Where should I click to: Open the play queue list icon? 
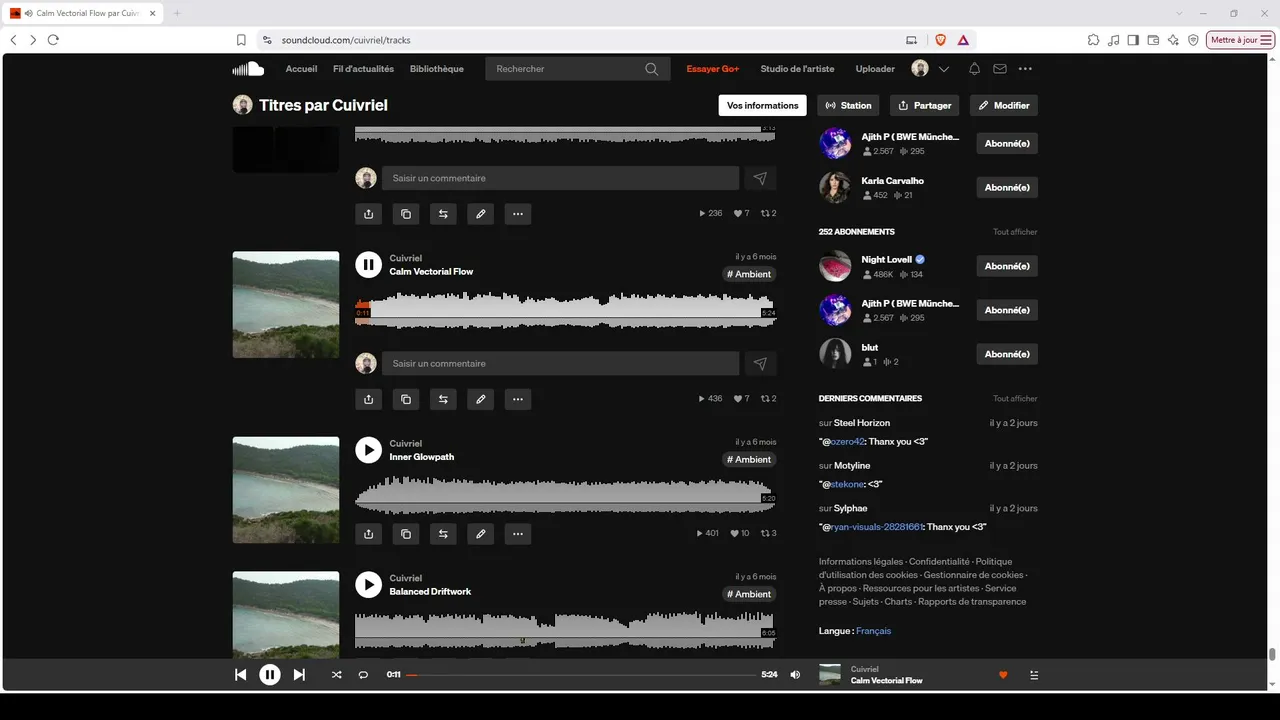click(1034, 675)
